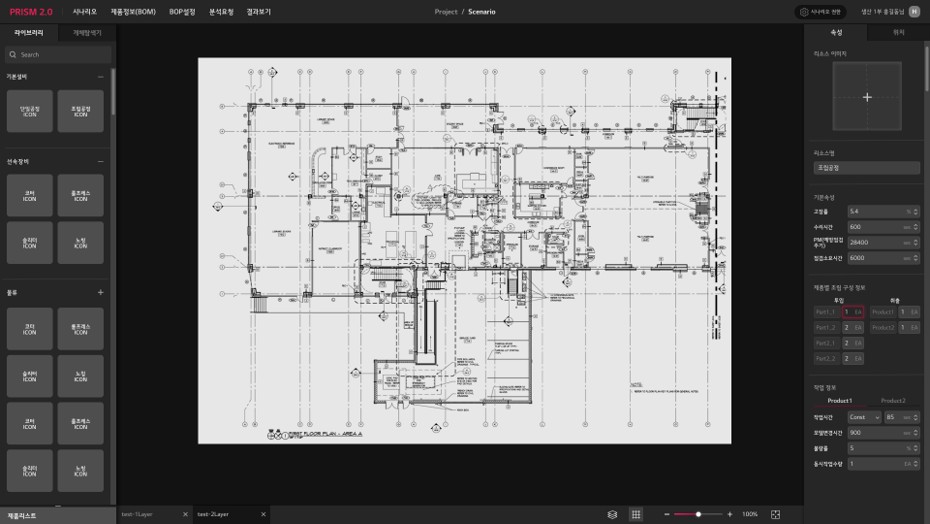Click the zoom out minus icon
The height and width of the screenshot is (524, 930).
[x=666, y=514]
